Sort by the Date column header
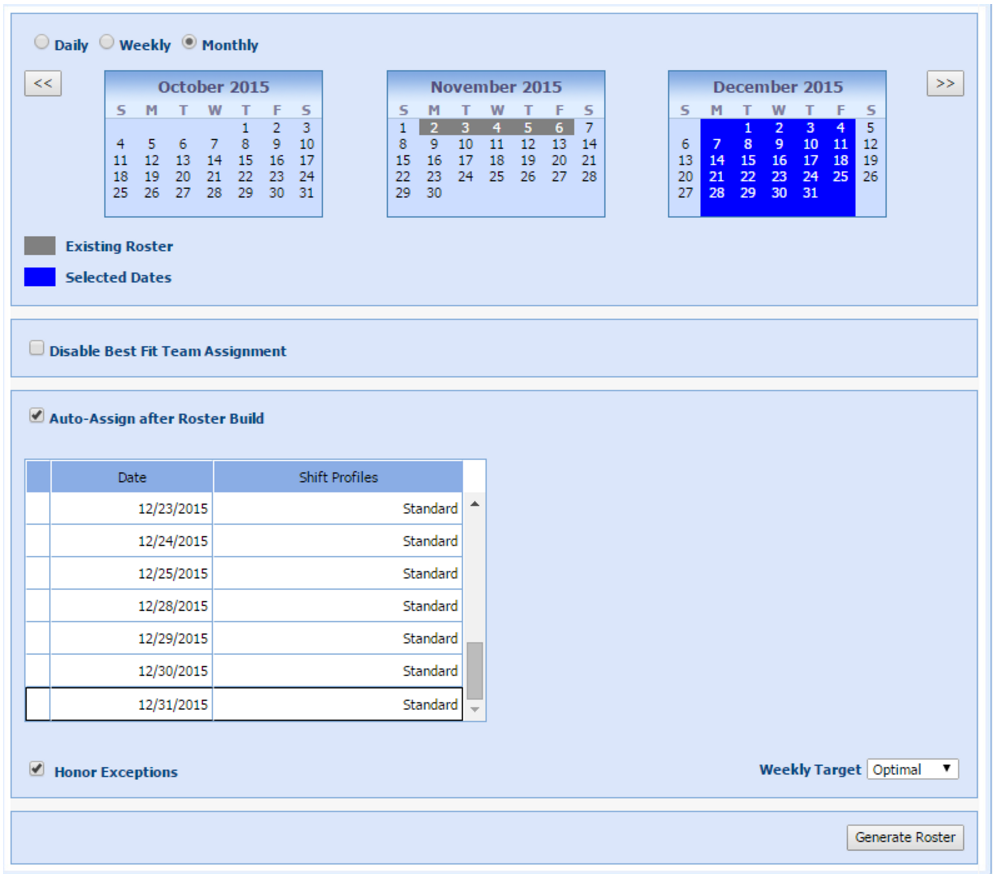Image resolution: width=994 pixels, height=874 pixels. 132,477
